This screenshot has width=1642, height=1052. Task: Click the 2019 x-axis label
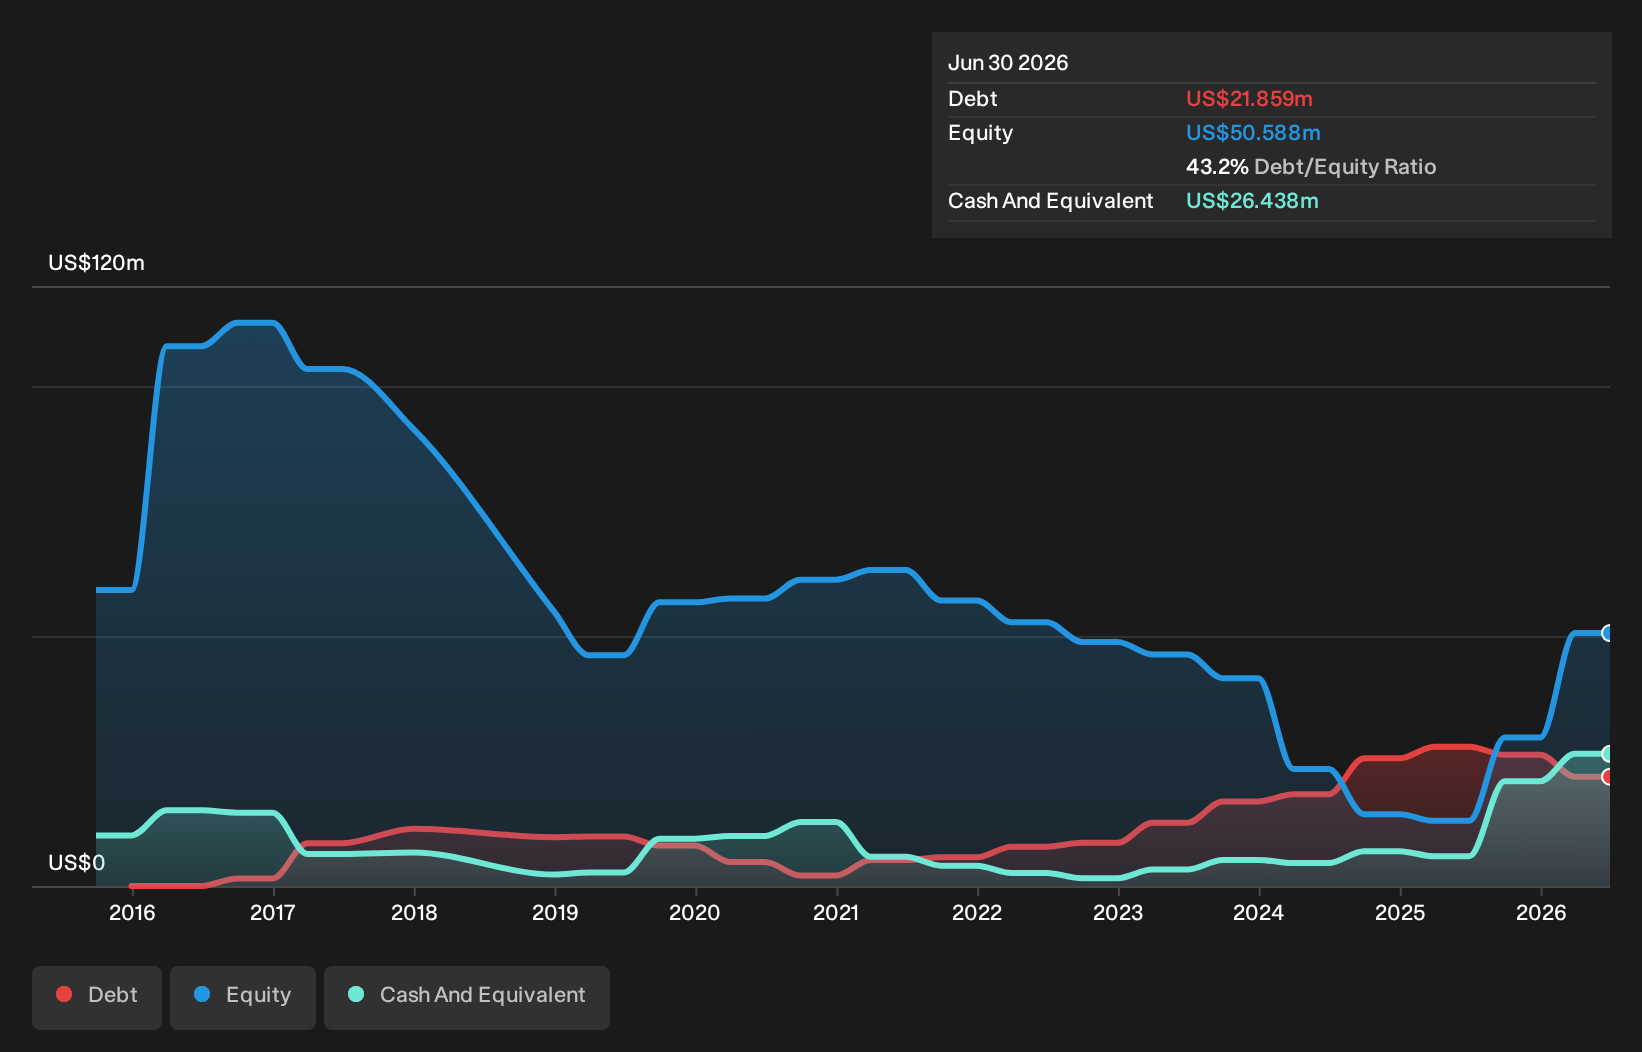(x=555, y=912)
